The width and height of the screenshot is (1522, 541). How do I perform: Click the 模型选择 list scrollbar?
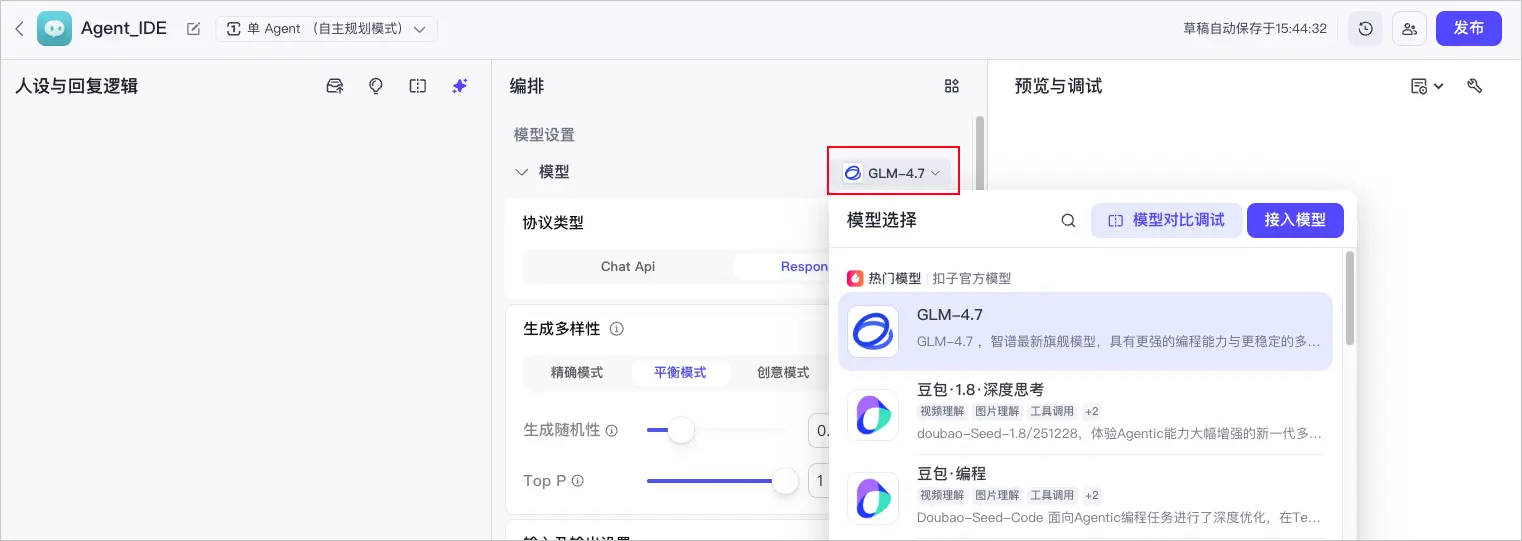pyautogui.click(x=1350, y=298)
